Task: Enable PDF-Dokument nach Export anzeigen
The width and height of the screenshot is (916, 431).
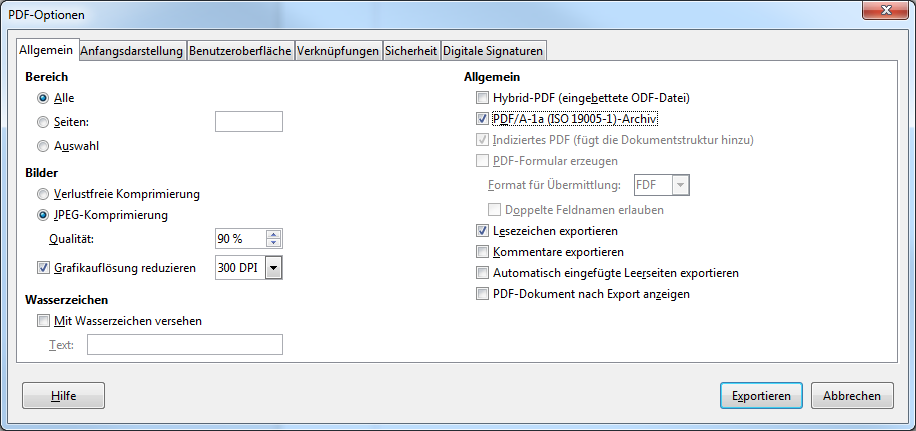Action: tap(483, 294)
